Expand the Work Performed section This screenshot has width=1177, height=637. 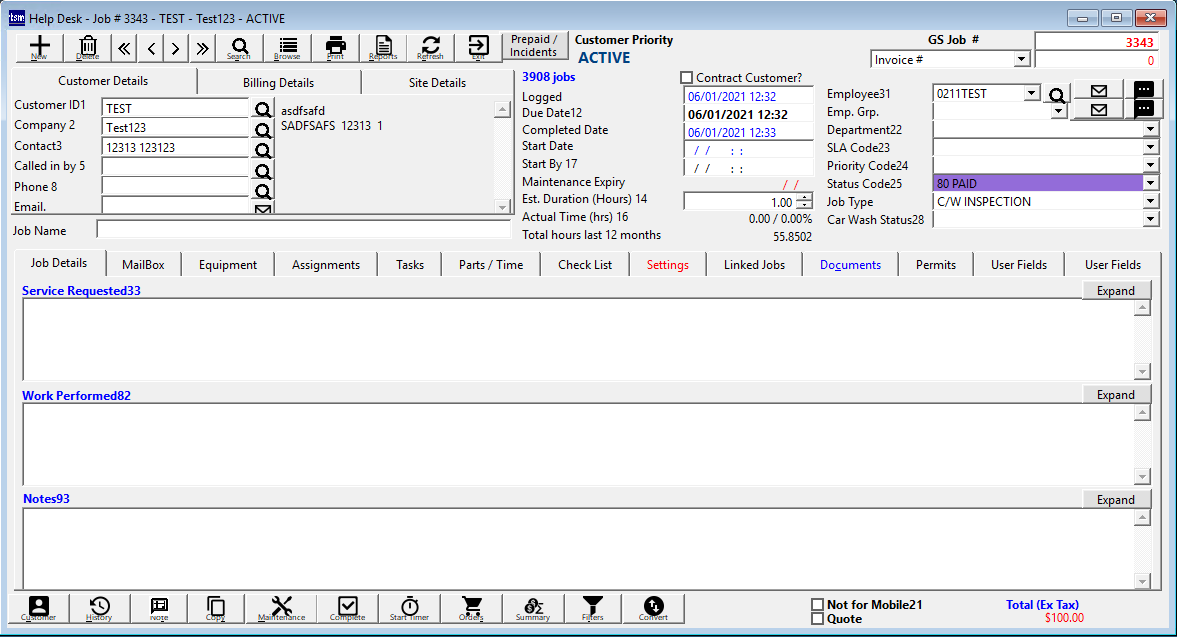(1115, 395)
